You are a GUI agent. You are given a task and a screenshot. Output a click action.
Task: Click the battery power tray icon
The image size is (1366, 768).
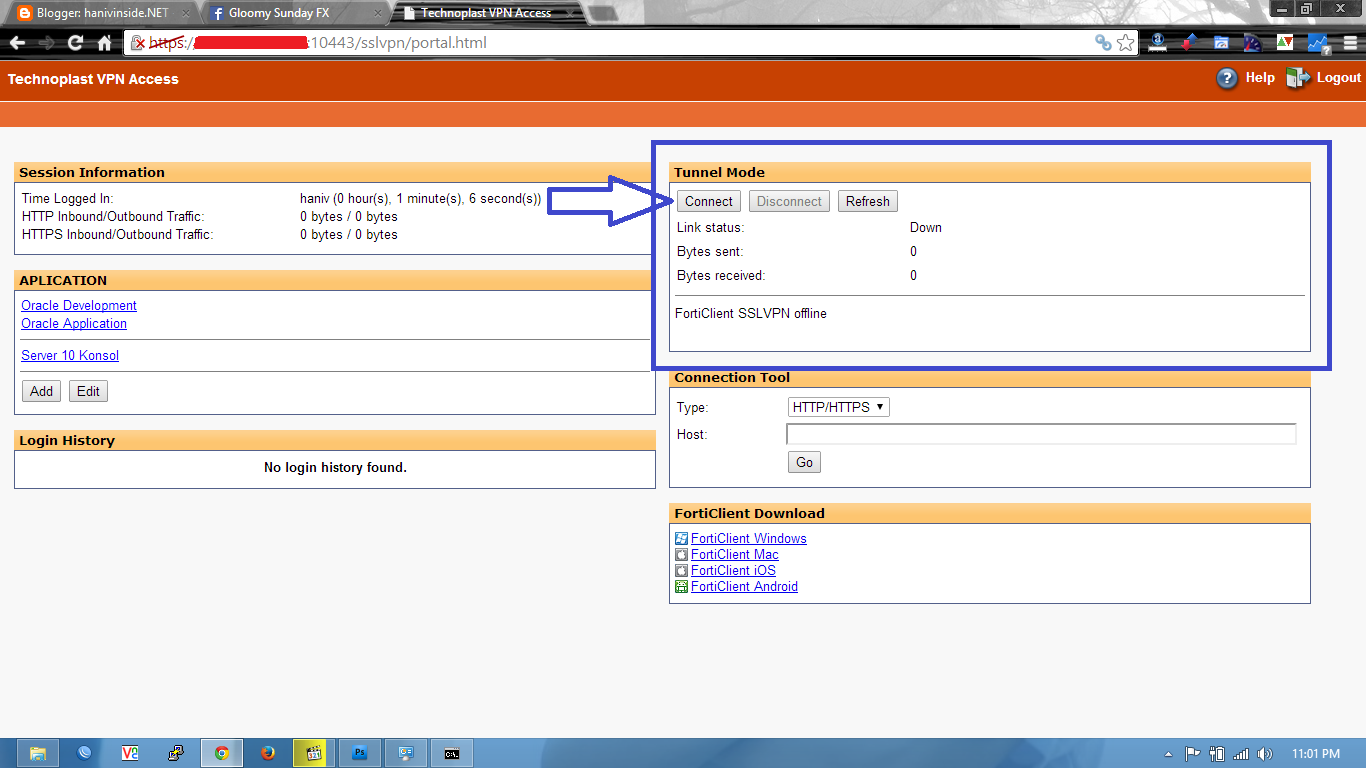1217,753
